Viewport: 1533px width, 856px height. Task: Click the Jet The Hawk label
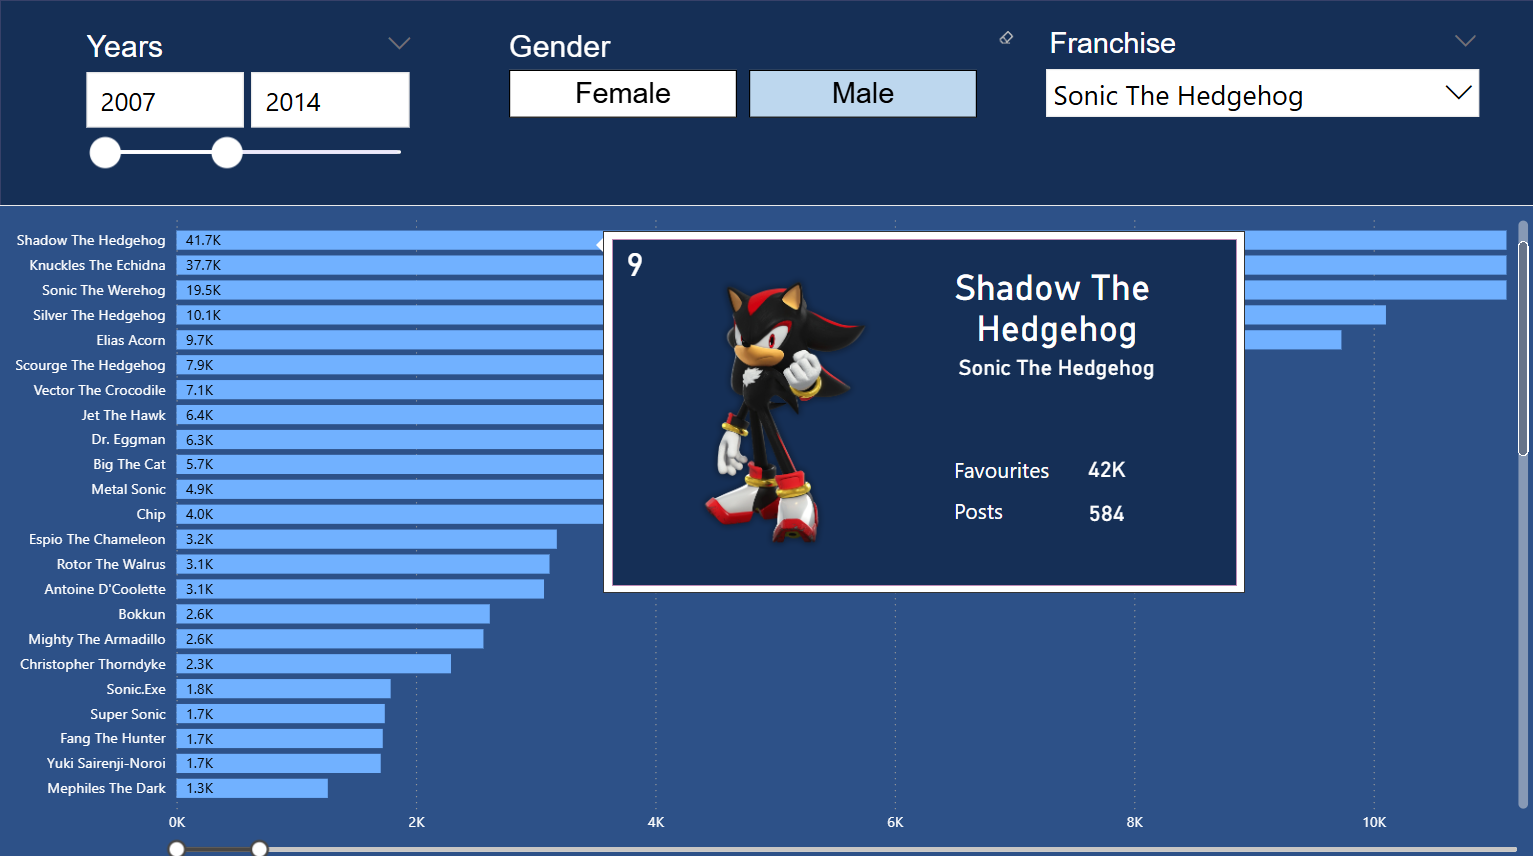[x=124, y=415]
